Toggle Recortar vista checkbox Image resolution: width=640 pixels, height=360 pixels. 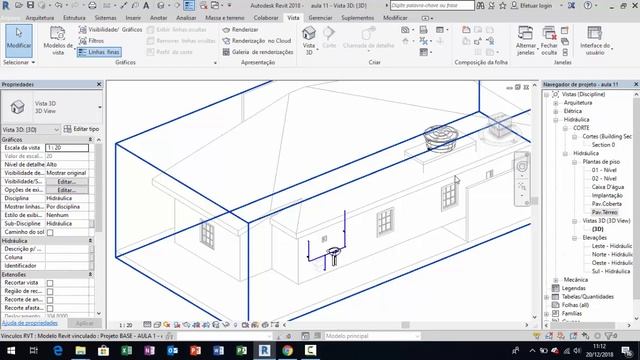coord(50,283)
